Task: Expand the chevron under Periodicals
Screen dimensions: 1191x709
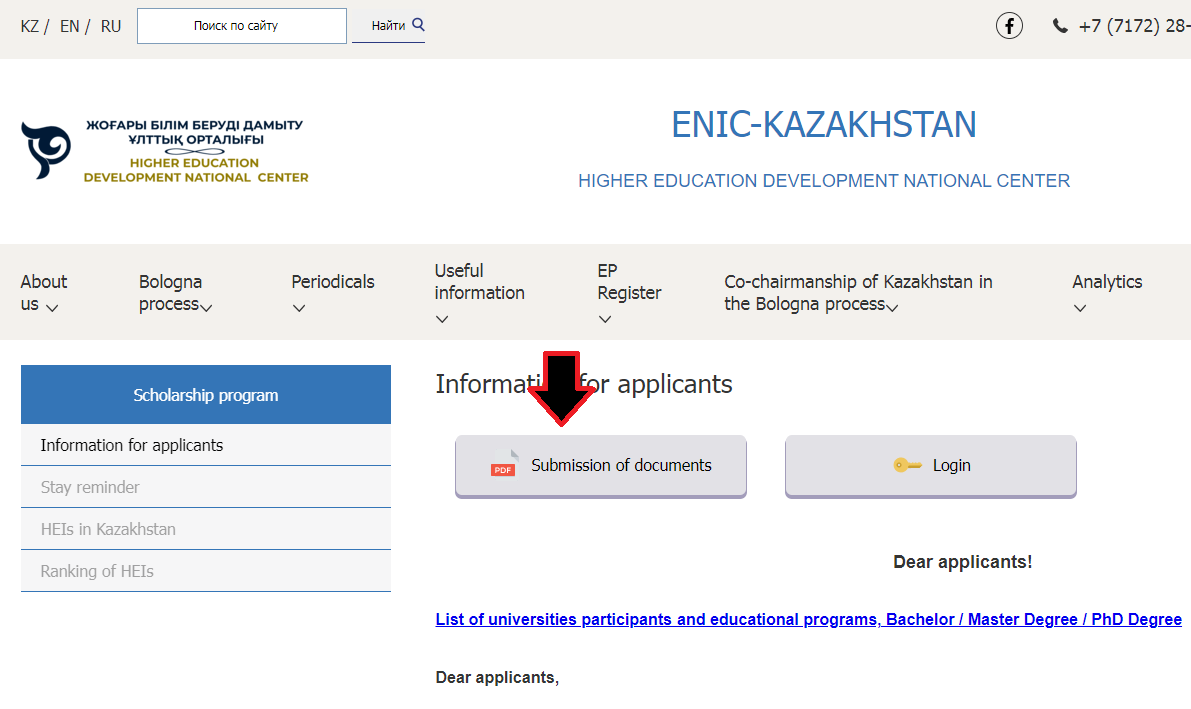Action: [x=299, y=308]
